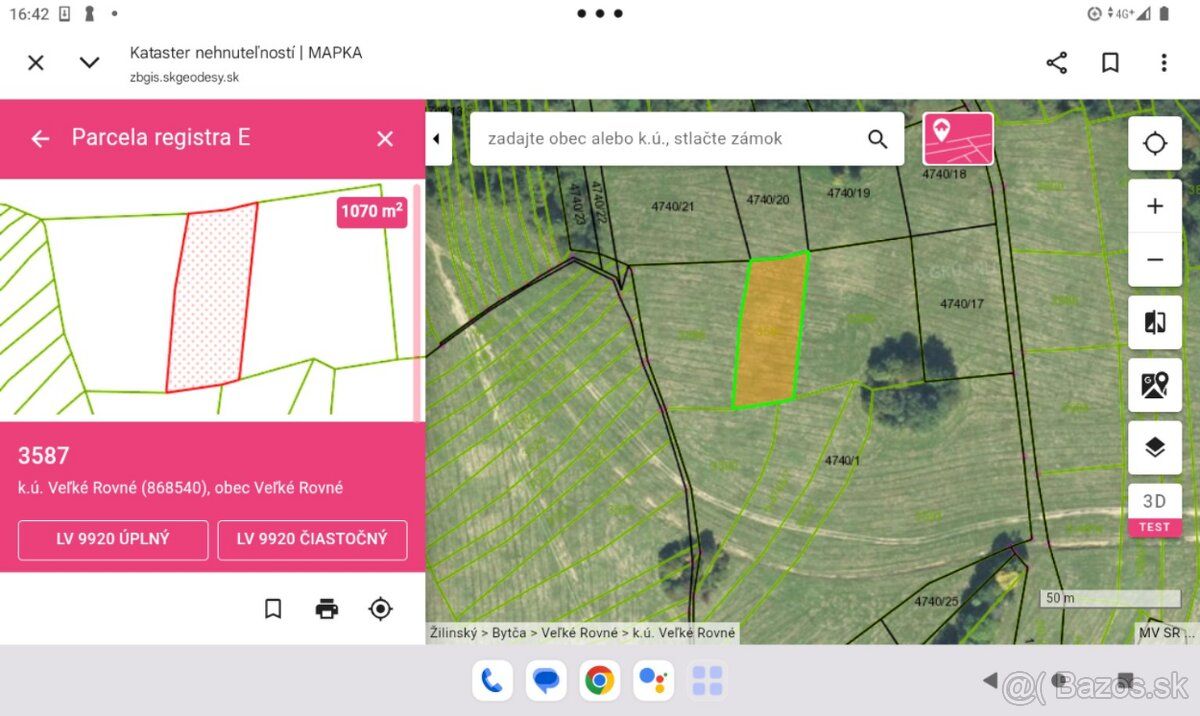Open the pink parcel location map tool

(x=958, y=138)
